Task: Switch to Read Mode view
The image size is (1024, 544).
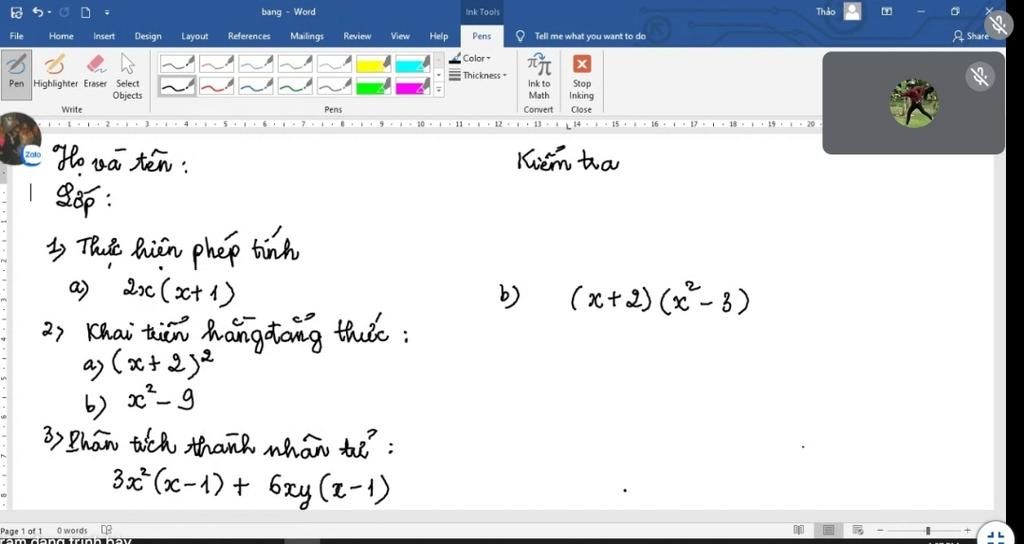Action: click(x=799, y=530)
